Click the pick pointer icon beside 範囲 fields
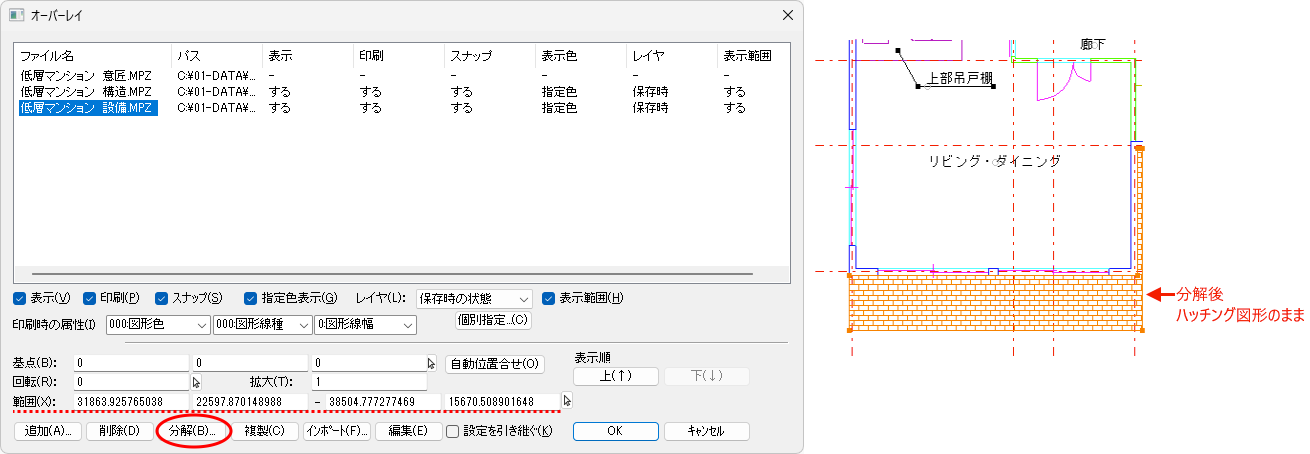 568,401
